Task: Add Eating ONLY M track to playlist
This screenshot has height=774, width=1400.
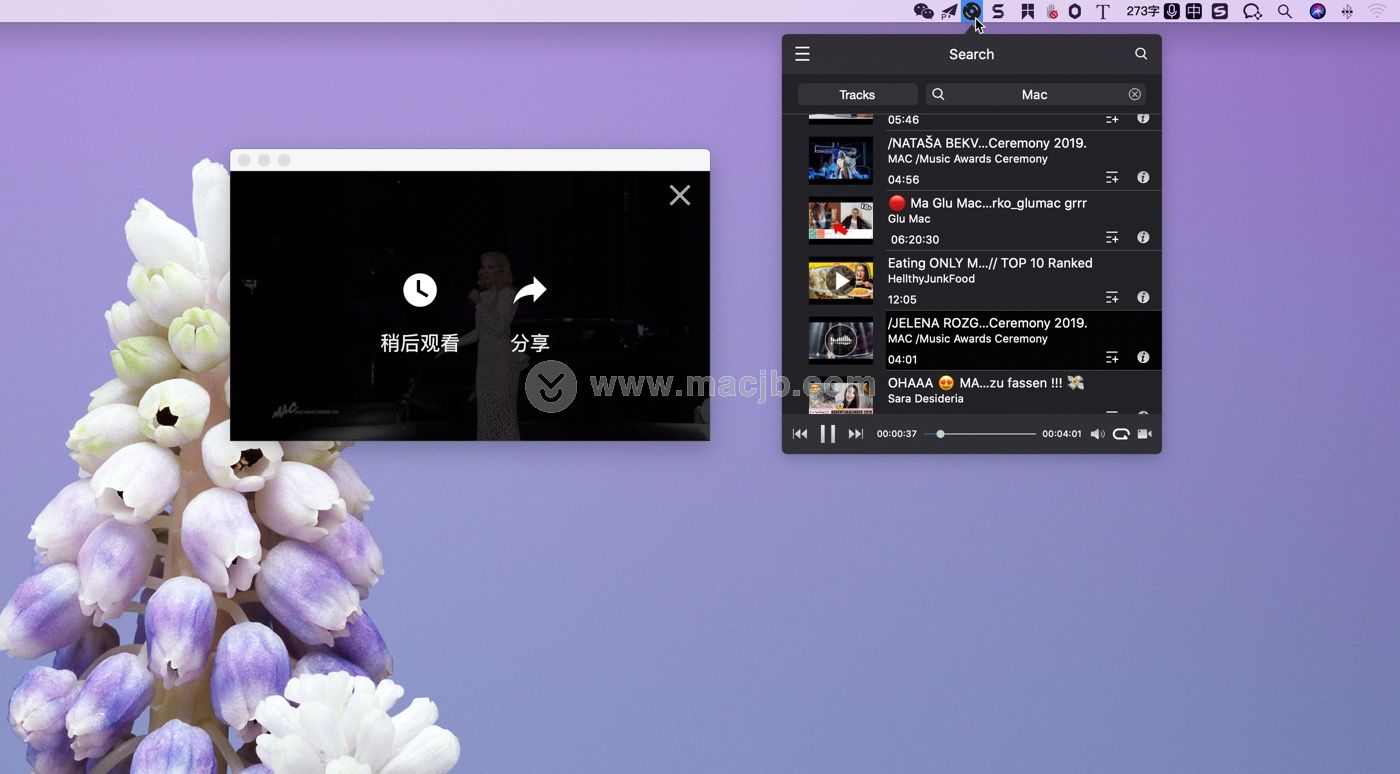Action: click(1112, 297)
